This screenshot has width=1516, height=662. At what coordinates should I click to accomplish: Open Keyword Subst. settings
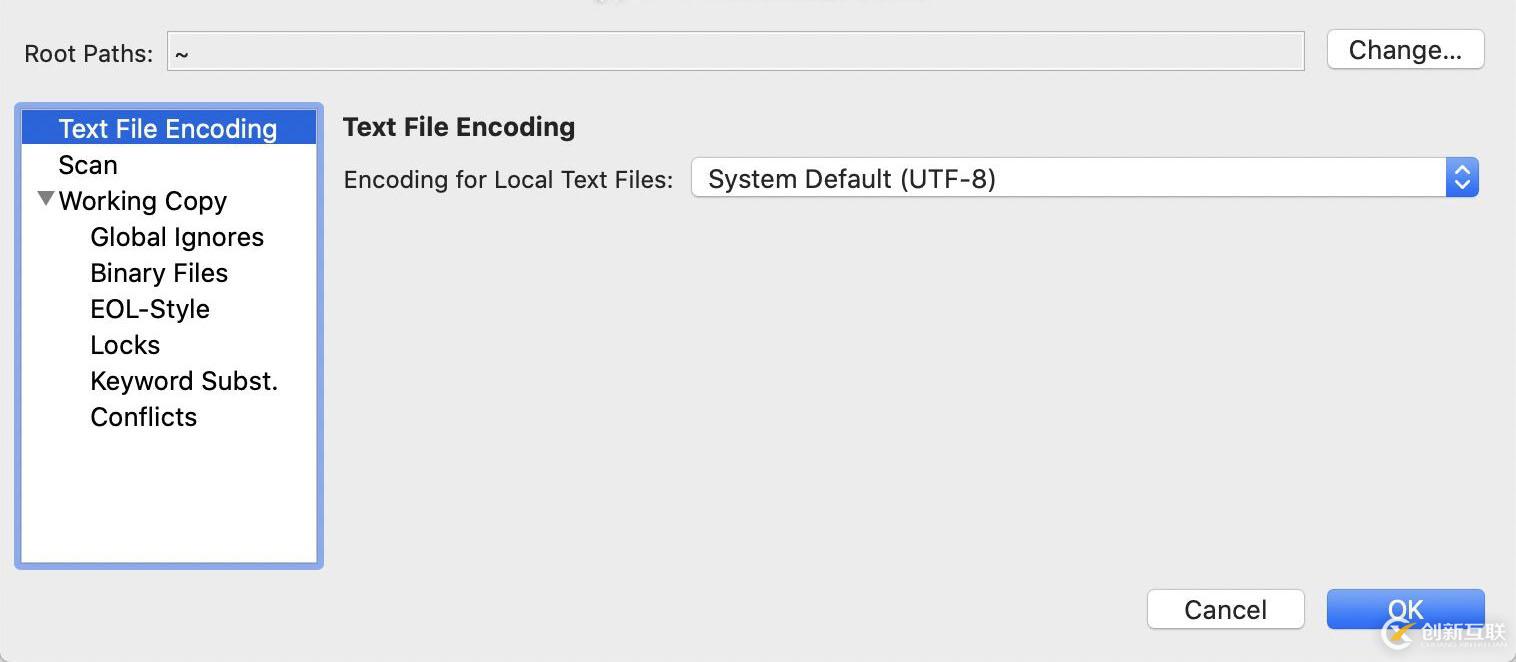pos(184,381)
